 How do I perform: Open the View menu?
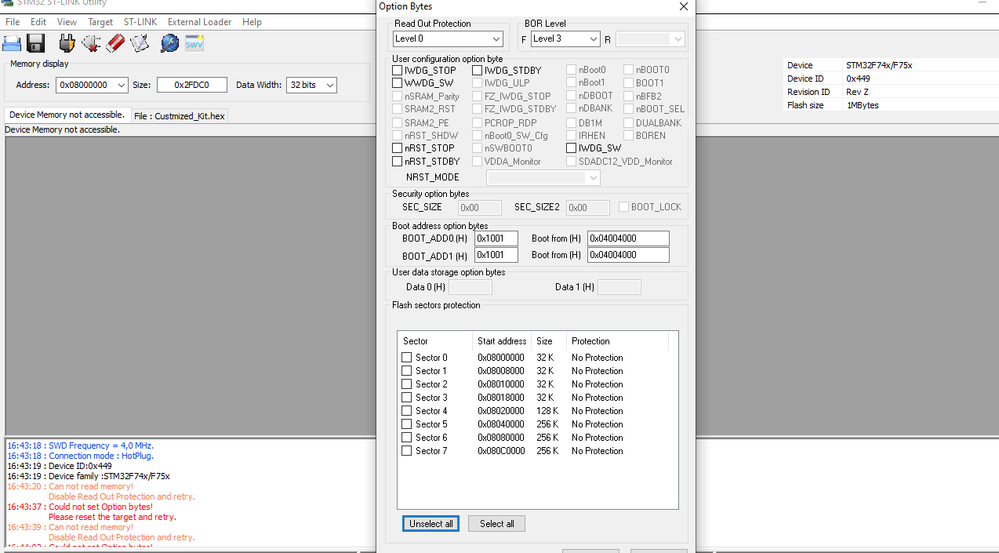(67, 22)
